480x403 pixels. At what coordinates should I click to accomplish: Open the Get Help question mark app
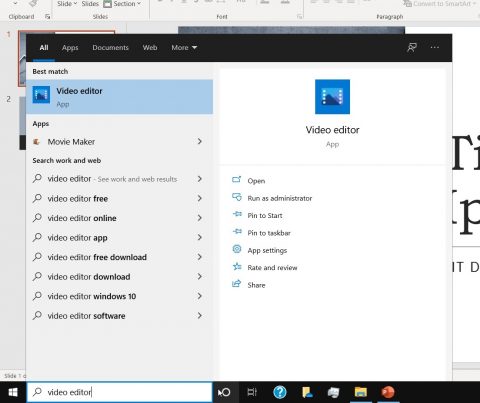pyautogui.click(x=280, y=392)
